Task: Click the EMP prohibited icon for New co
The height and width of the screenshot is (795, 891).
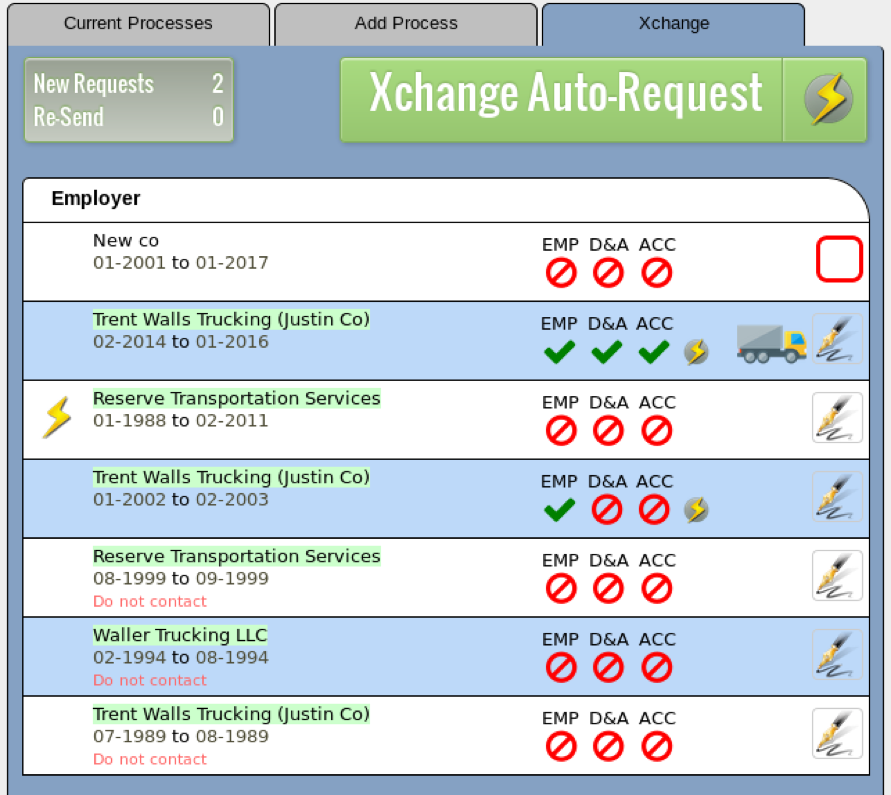Action: (561, 273)
